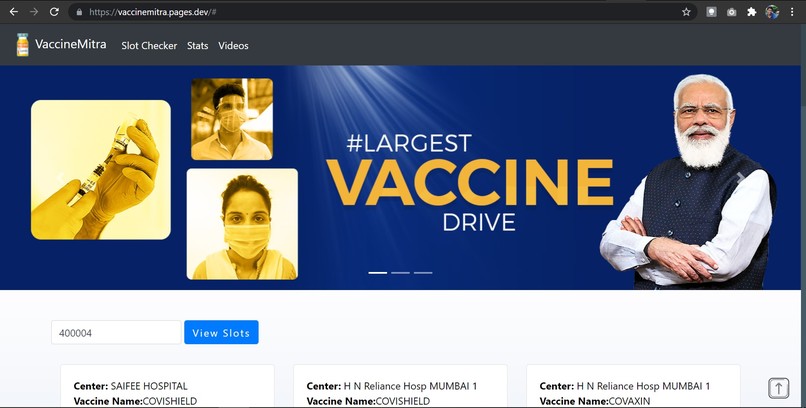Click the browser forward arrow
Viewport: 806px width, 408px height.
coord(34,12)
